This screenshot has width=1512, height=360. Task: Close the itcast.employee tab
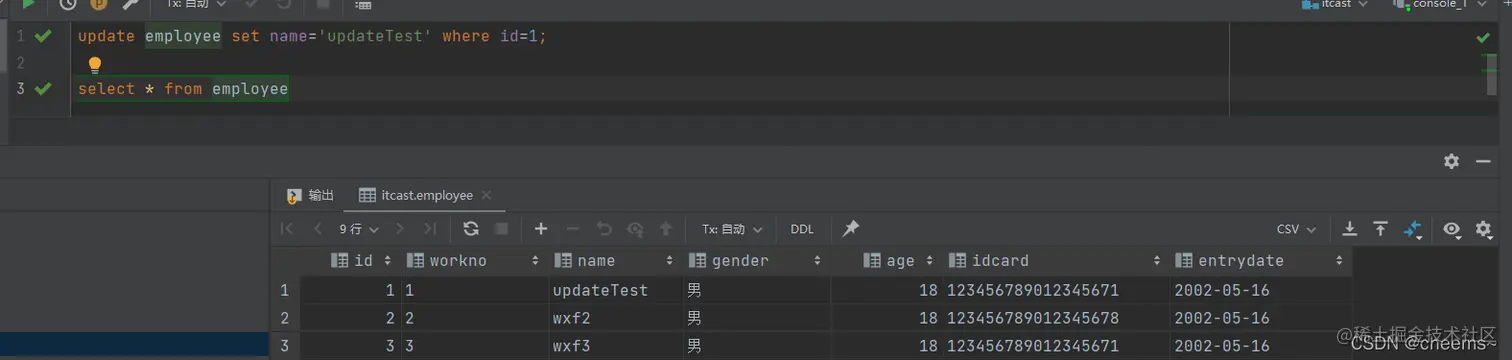click(x=486, y=195)
